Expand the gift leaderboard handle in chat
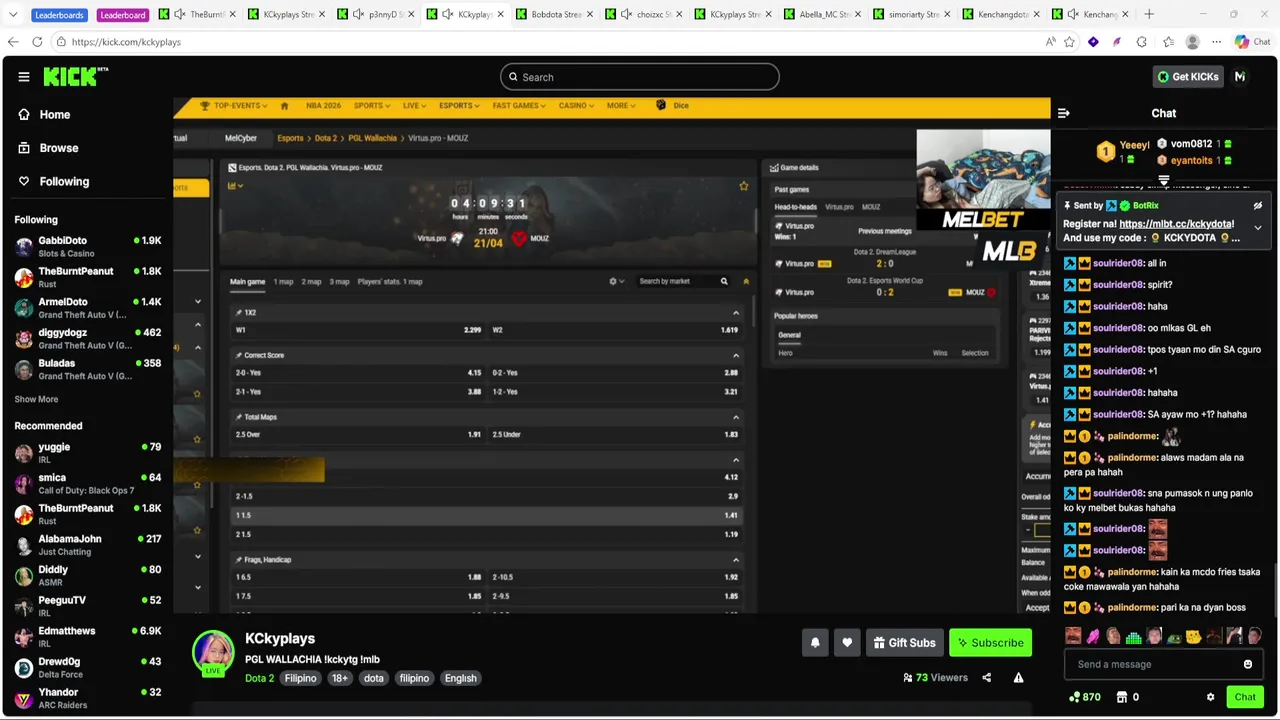 [x=1163, y=180]
